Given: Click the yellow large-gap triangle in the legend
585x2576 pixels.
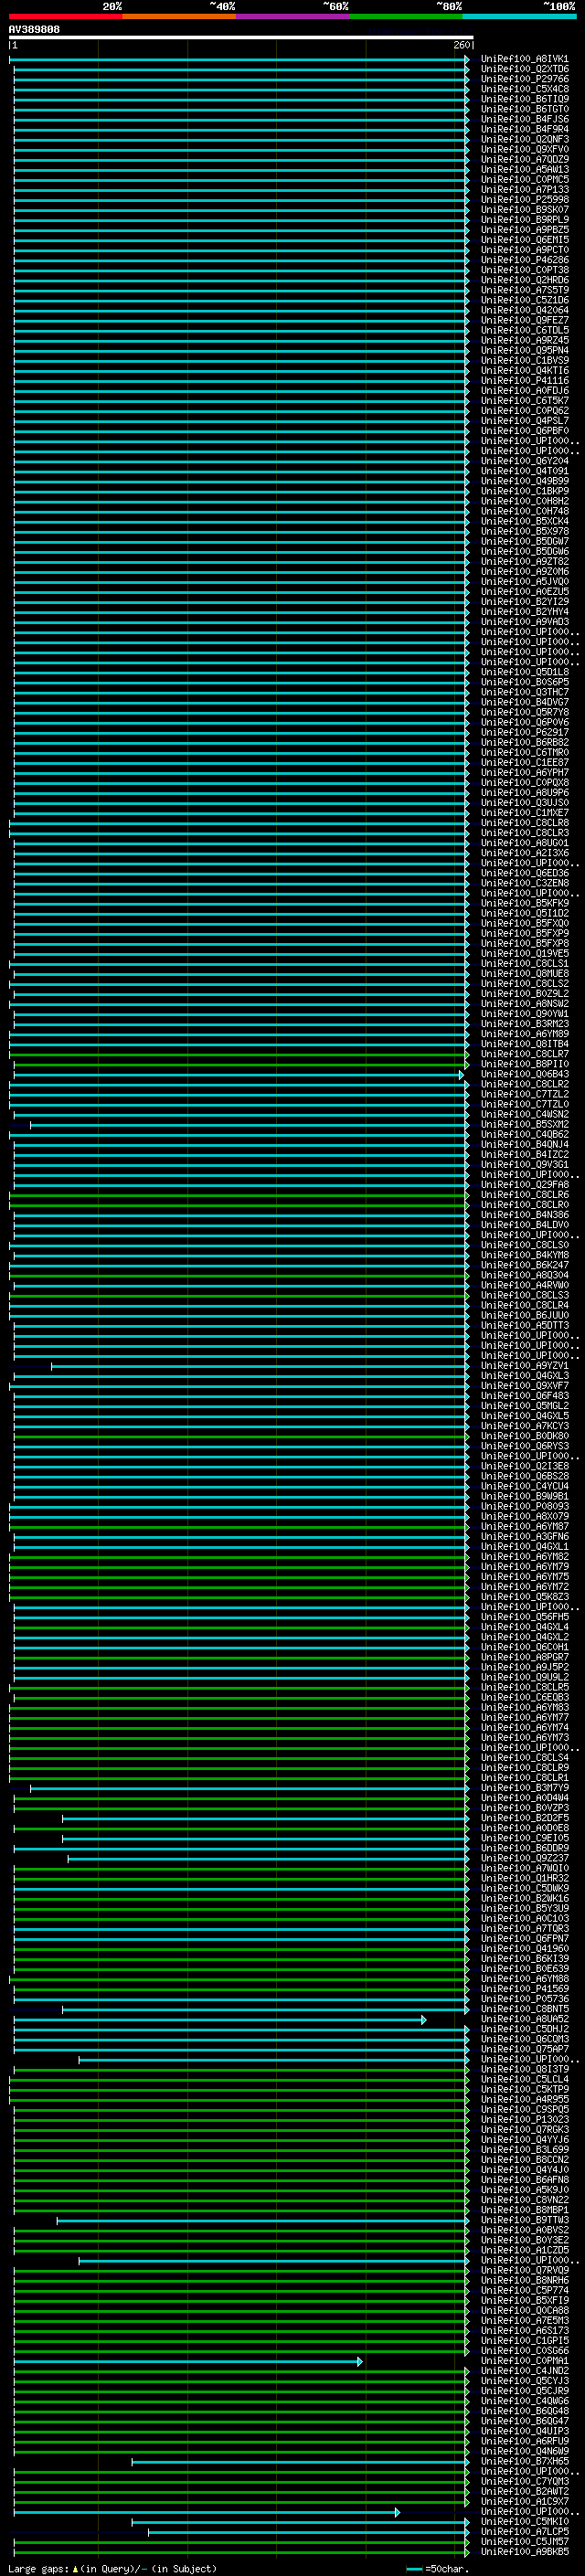Looking at the screenshot, I should click(x=75, y=2569).
